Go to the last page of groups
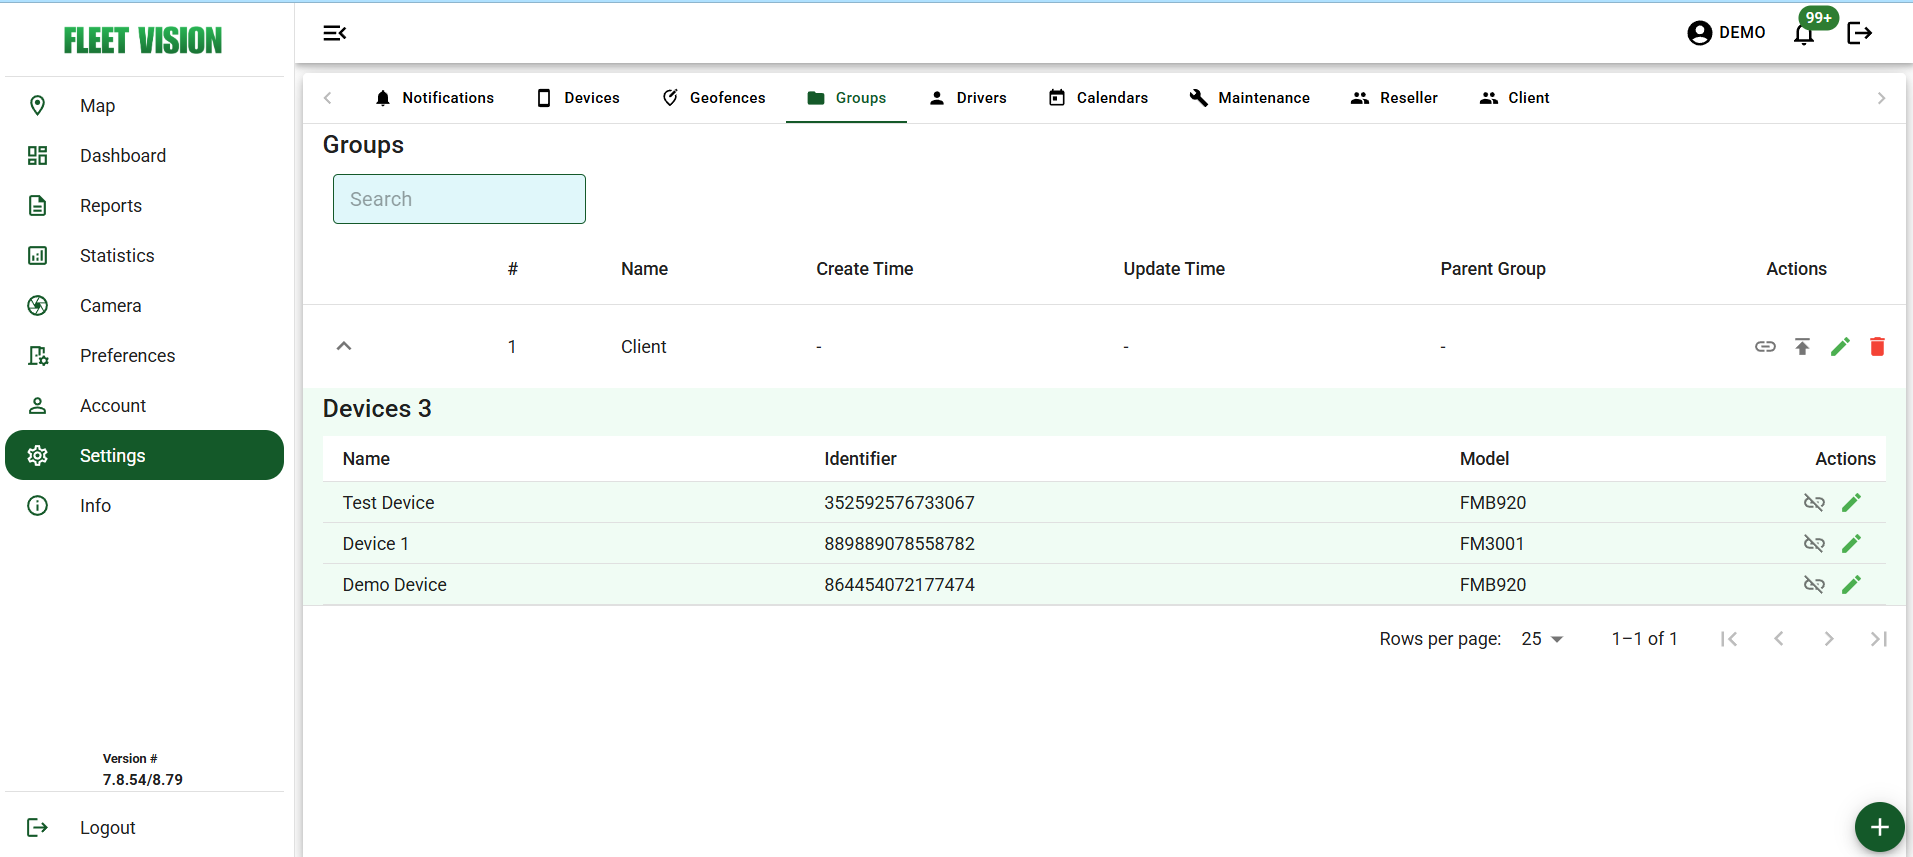Viewport: 1913px width, 857px height. pos(1879,639)
